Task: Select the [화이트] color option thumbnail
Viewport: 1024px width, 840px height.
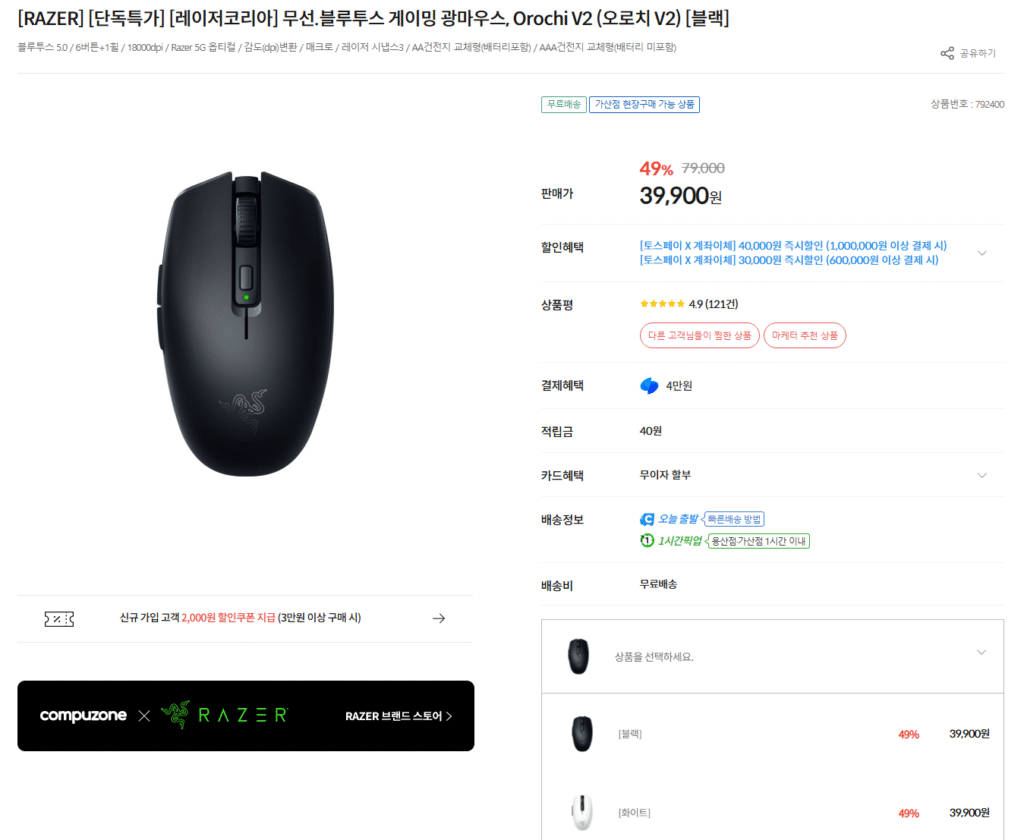Action: (x=580, y=811)
